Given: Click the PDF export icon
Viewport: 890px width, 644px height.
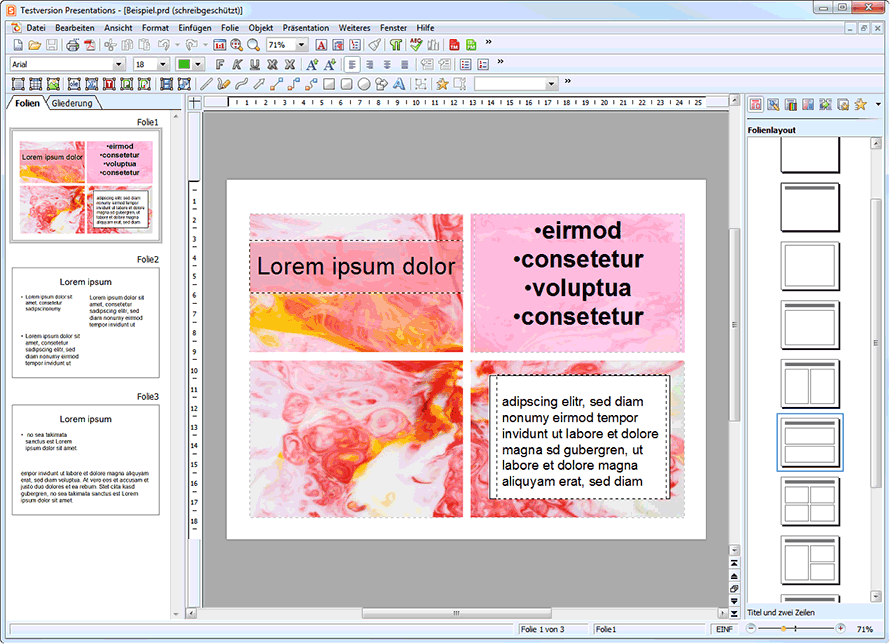Looking at the screenshot, I should pyautogui.click(x=89, y=45).
